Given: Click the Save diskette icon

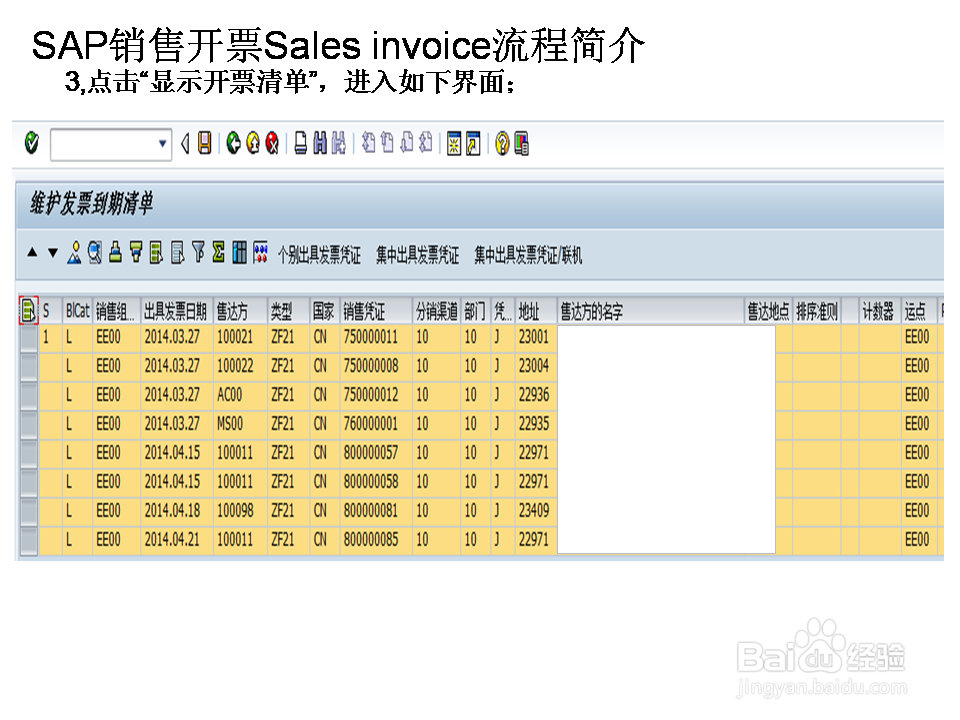Looking at the screenshot, I should coord(204,144).
